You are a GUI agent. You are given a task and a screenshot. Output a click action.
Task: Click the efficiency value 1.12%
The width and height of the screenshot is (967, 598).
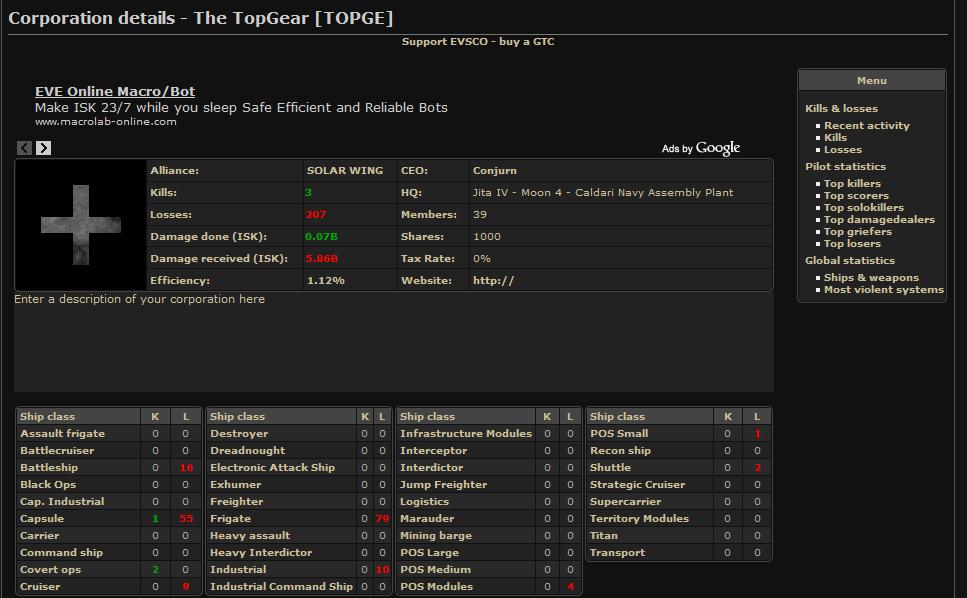pyautogui.click(x=325, y=281)
